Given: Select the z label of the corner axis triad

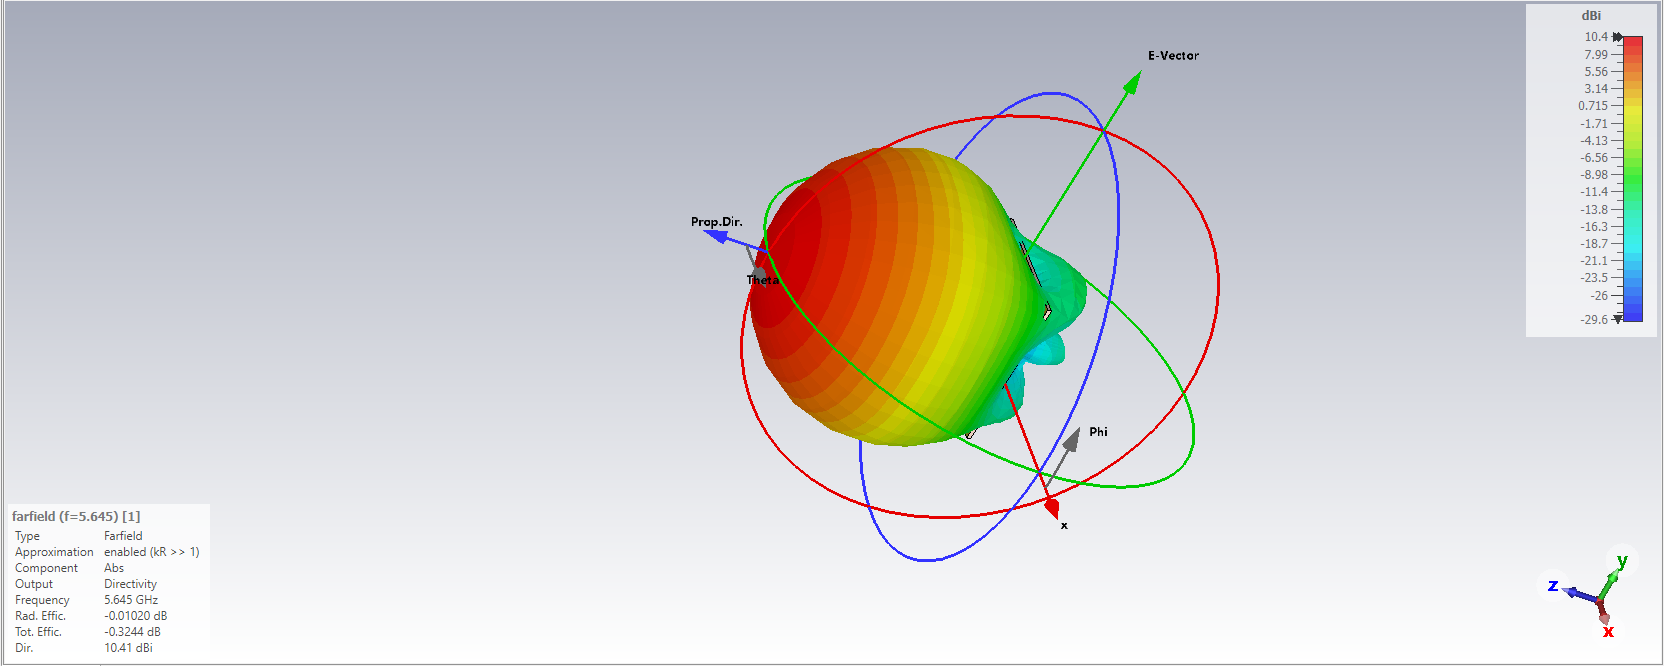Looking at the screenshot, I should coord(1553,586).
